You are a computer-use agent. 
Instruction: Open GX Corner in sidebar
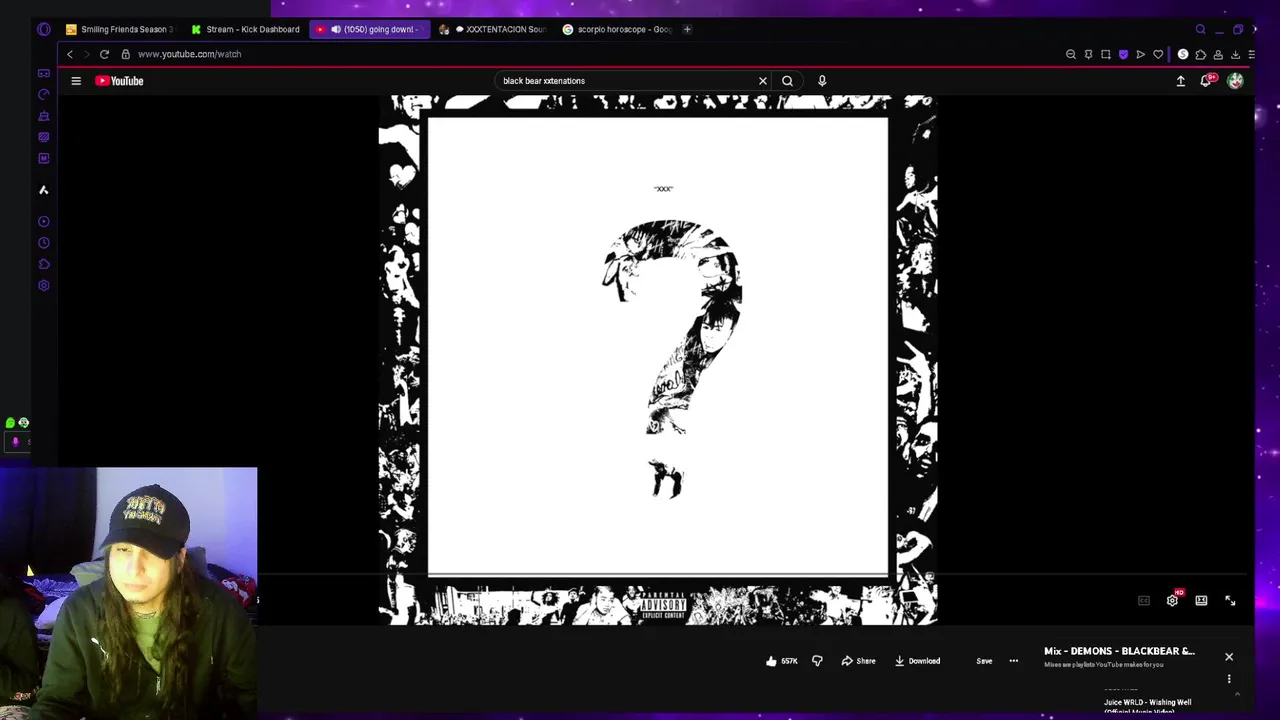point(44,73)
